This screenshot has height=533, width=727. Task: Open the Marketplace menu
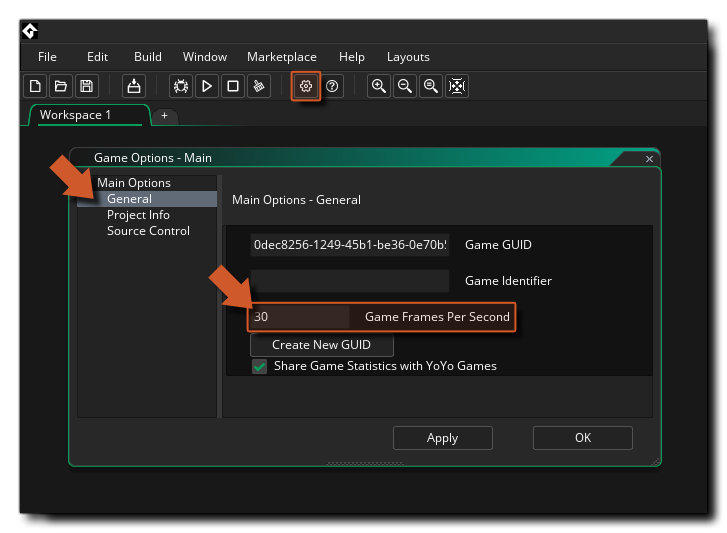pos(282,57)
